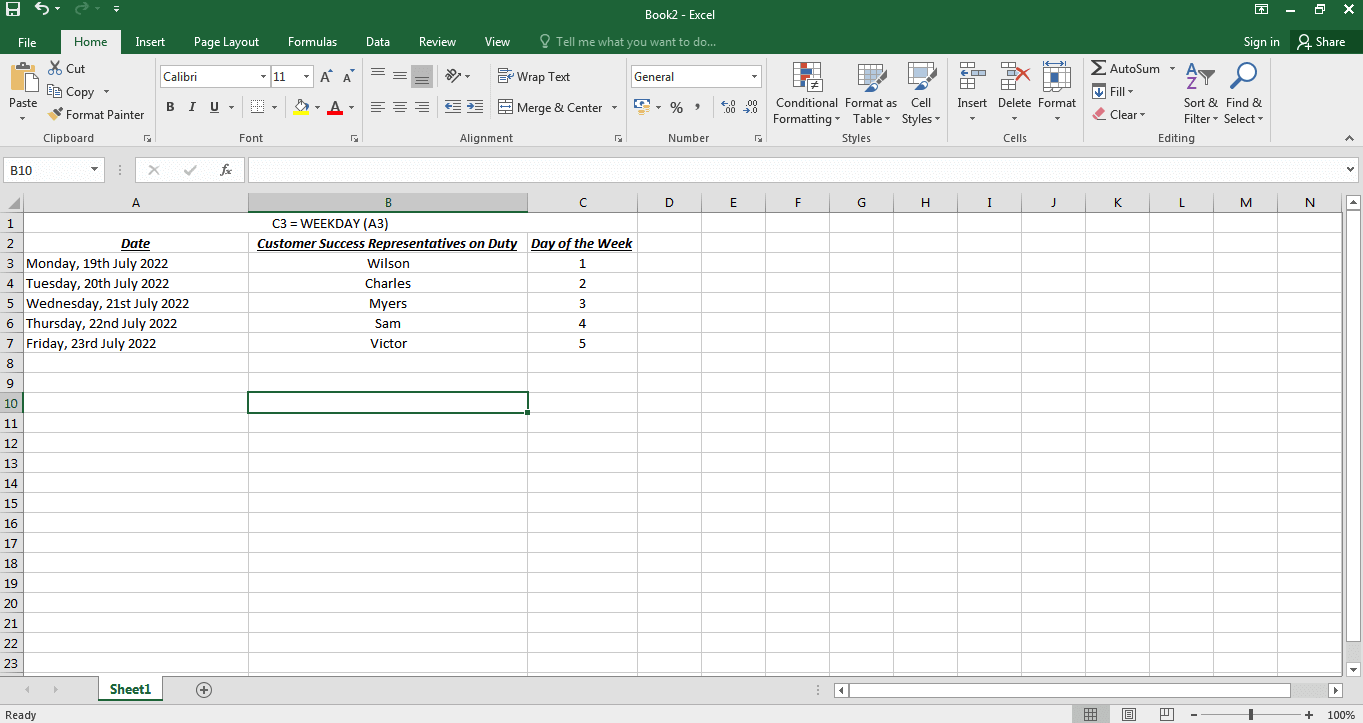Click the Cut scissors icon
The image size is (1363, 723).
(x=55, y=68)
